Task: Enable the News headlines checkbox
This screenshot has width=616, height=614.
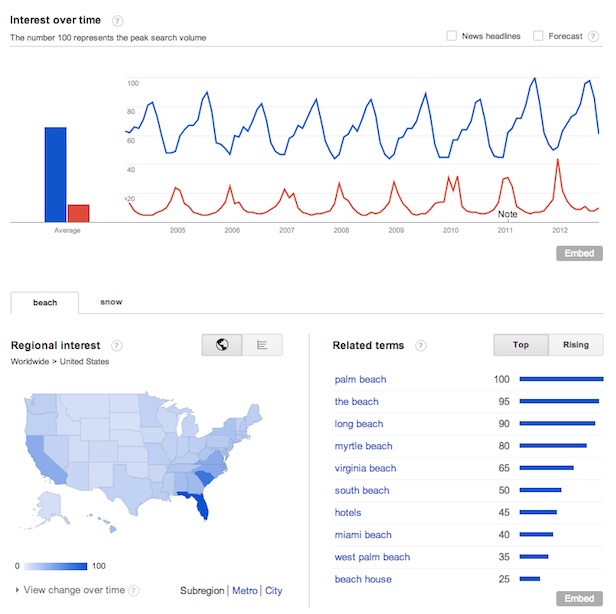Action: 452,37
